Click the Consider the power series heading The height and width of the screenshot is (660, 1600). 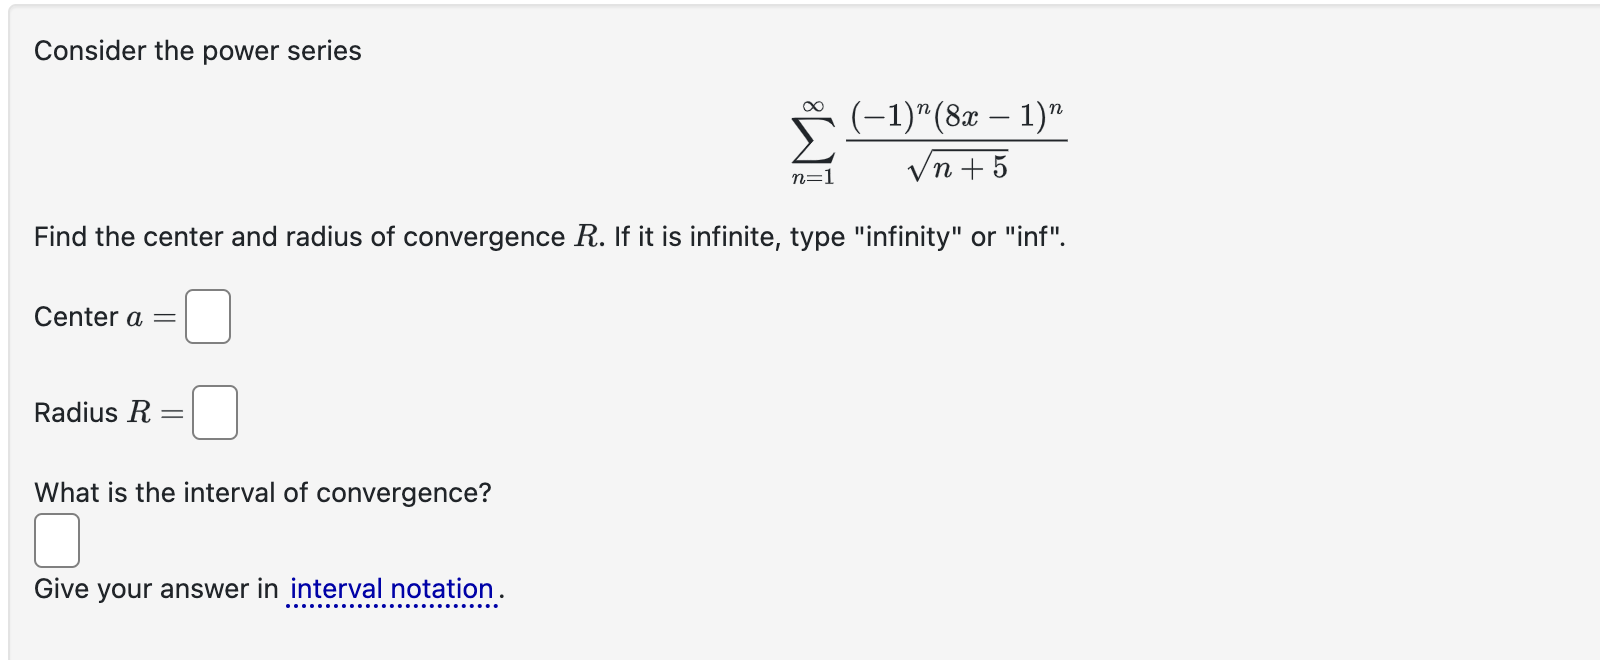[197, 51]
